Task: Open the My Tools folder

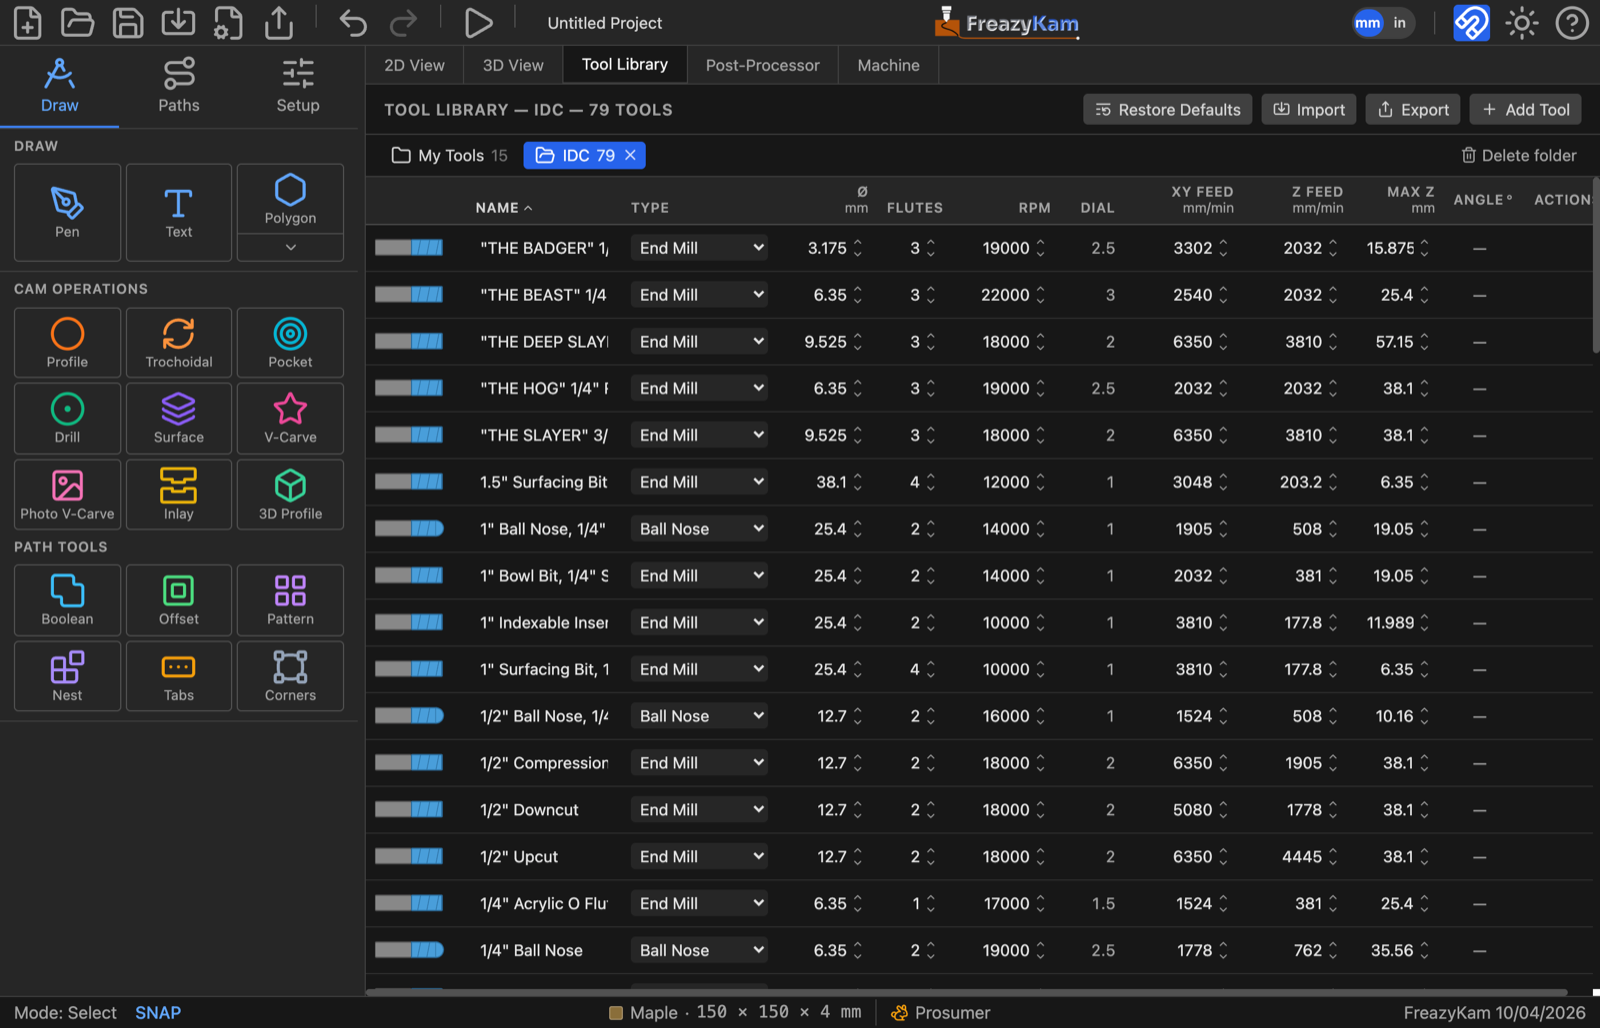Action: [450, 155]
